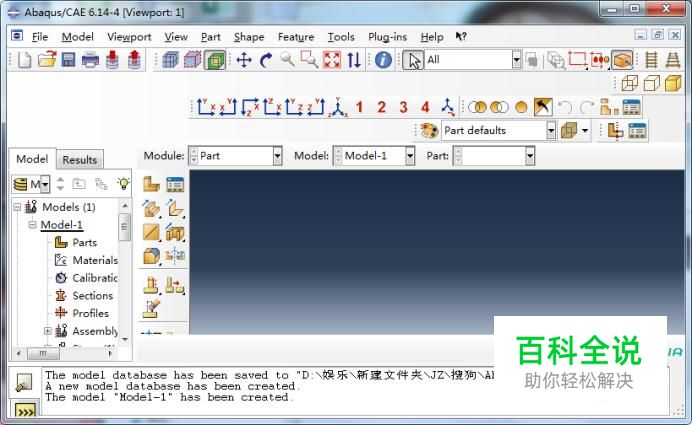Apply saved user view 1
This screenshot has height=425, width=692.
(x=359, y=107)
